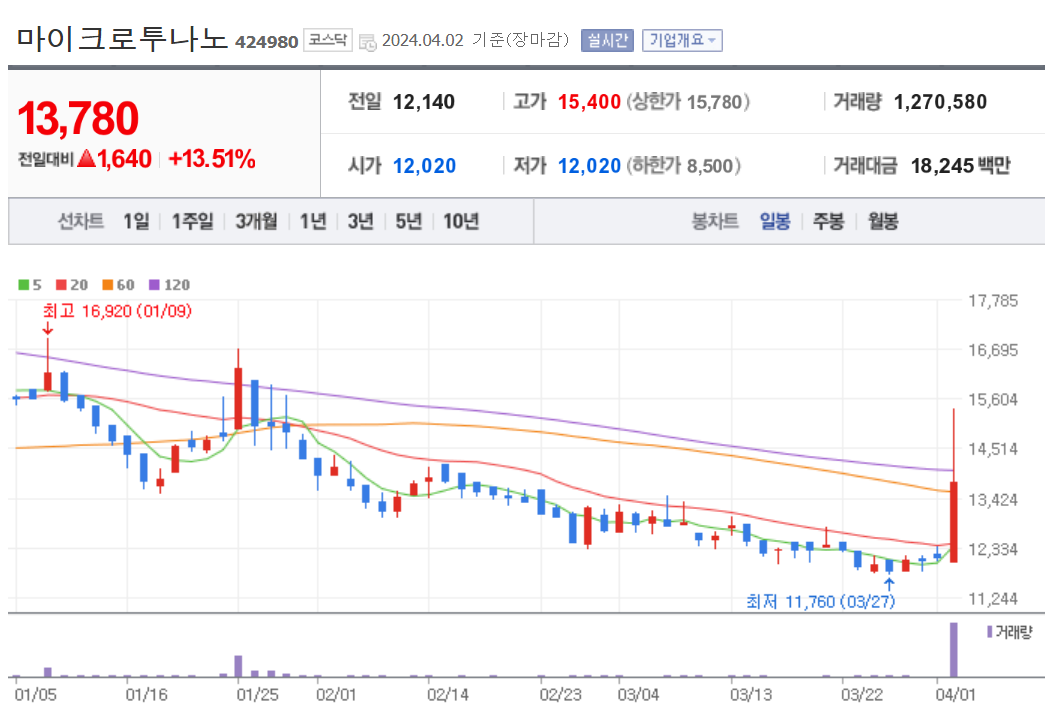Click the 02/01 date axis label
The height and width of the screenshot is (719, 1045).
(x=337, y=695)
